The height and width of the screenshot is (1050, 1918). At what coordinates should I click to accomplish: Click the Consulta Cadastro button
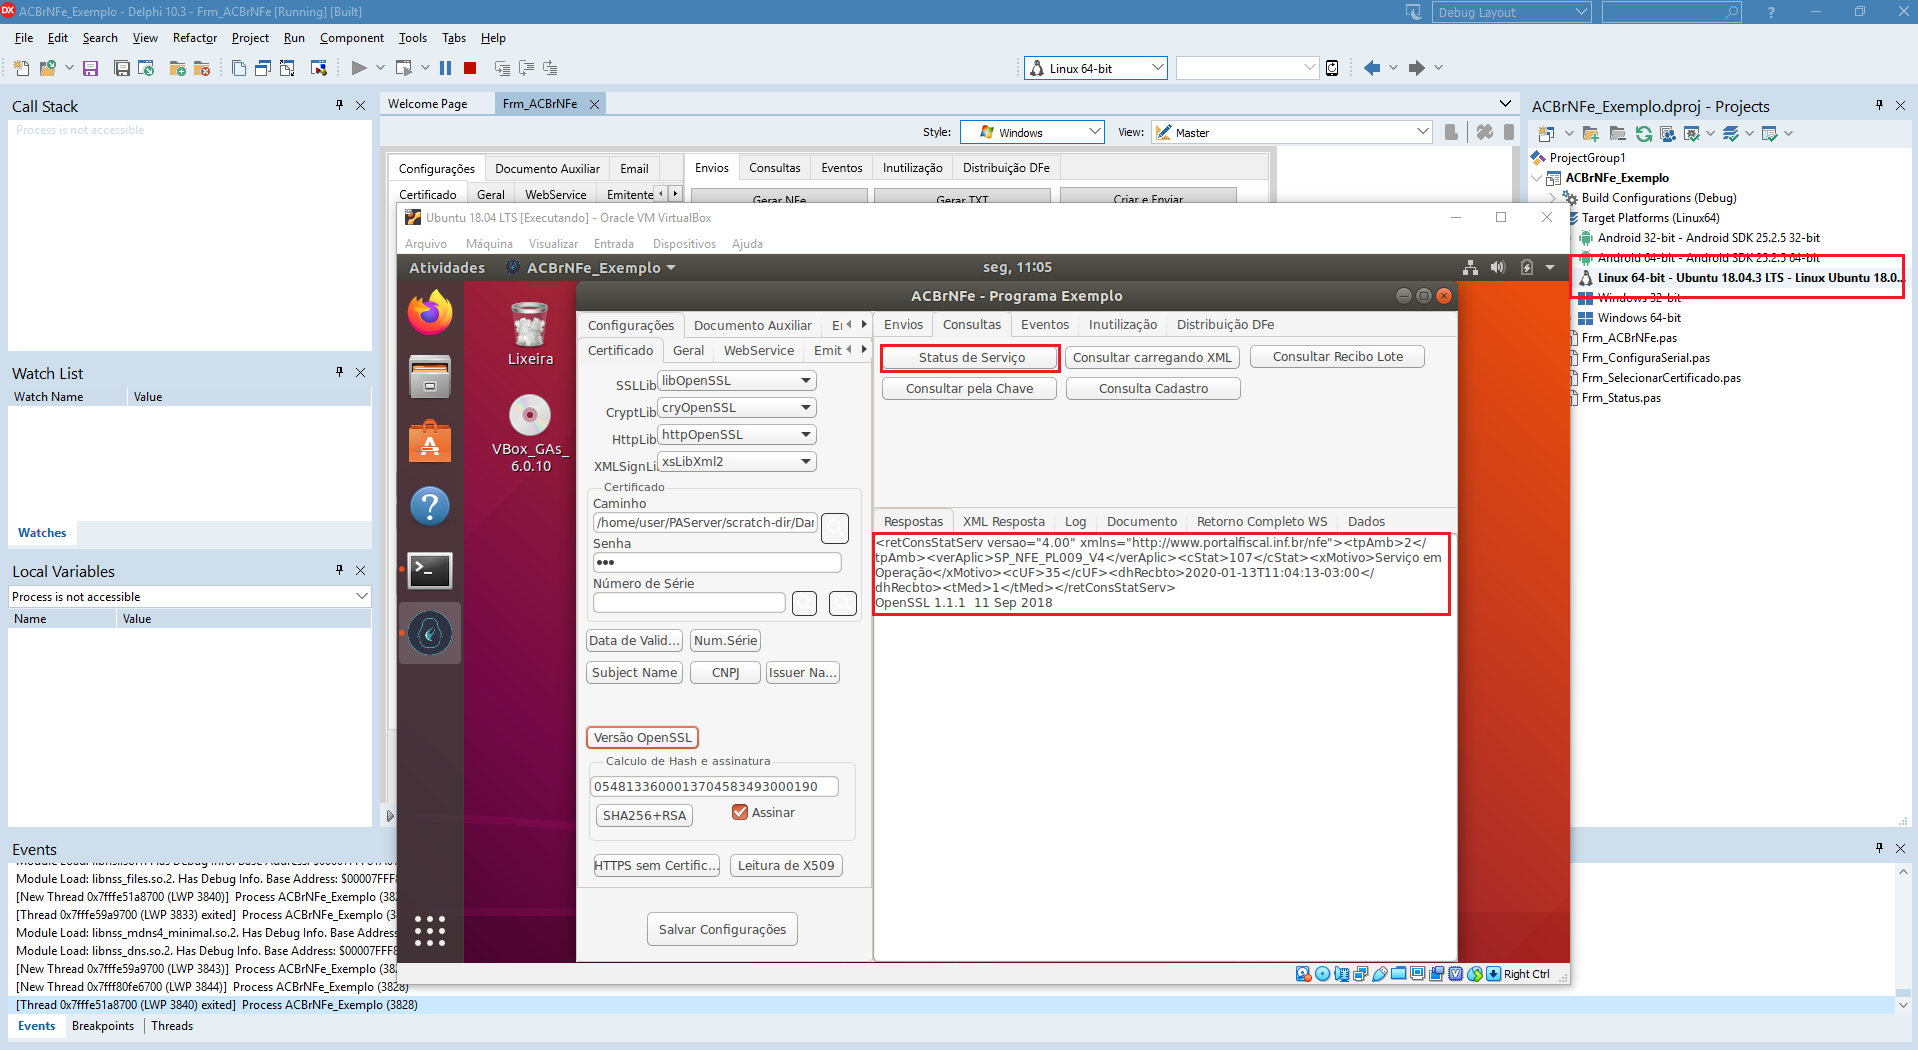tap(1153, 388)
